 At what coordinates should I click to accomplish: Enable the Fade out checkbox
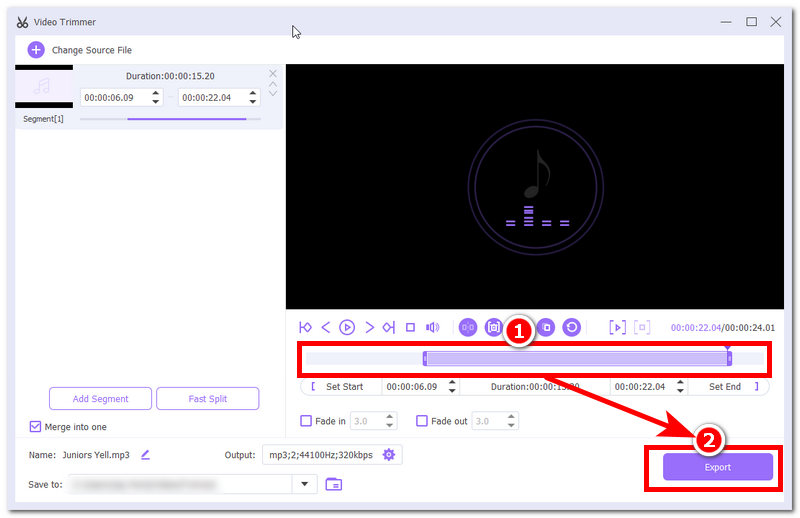tap(422, 421)
